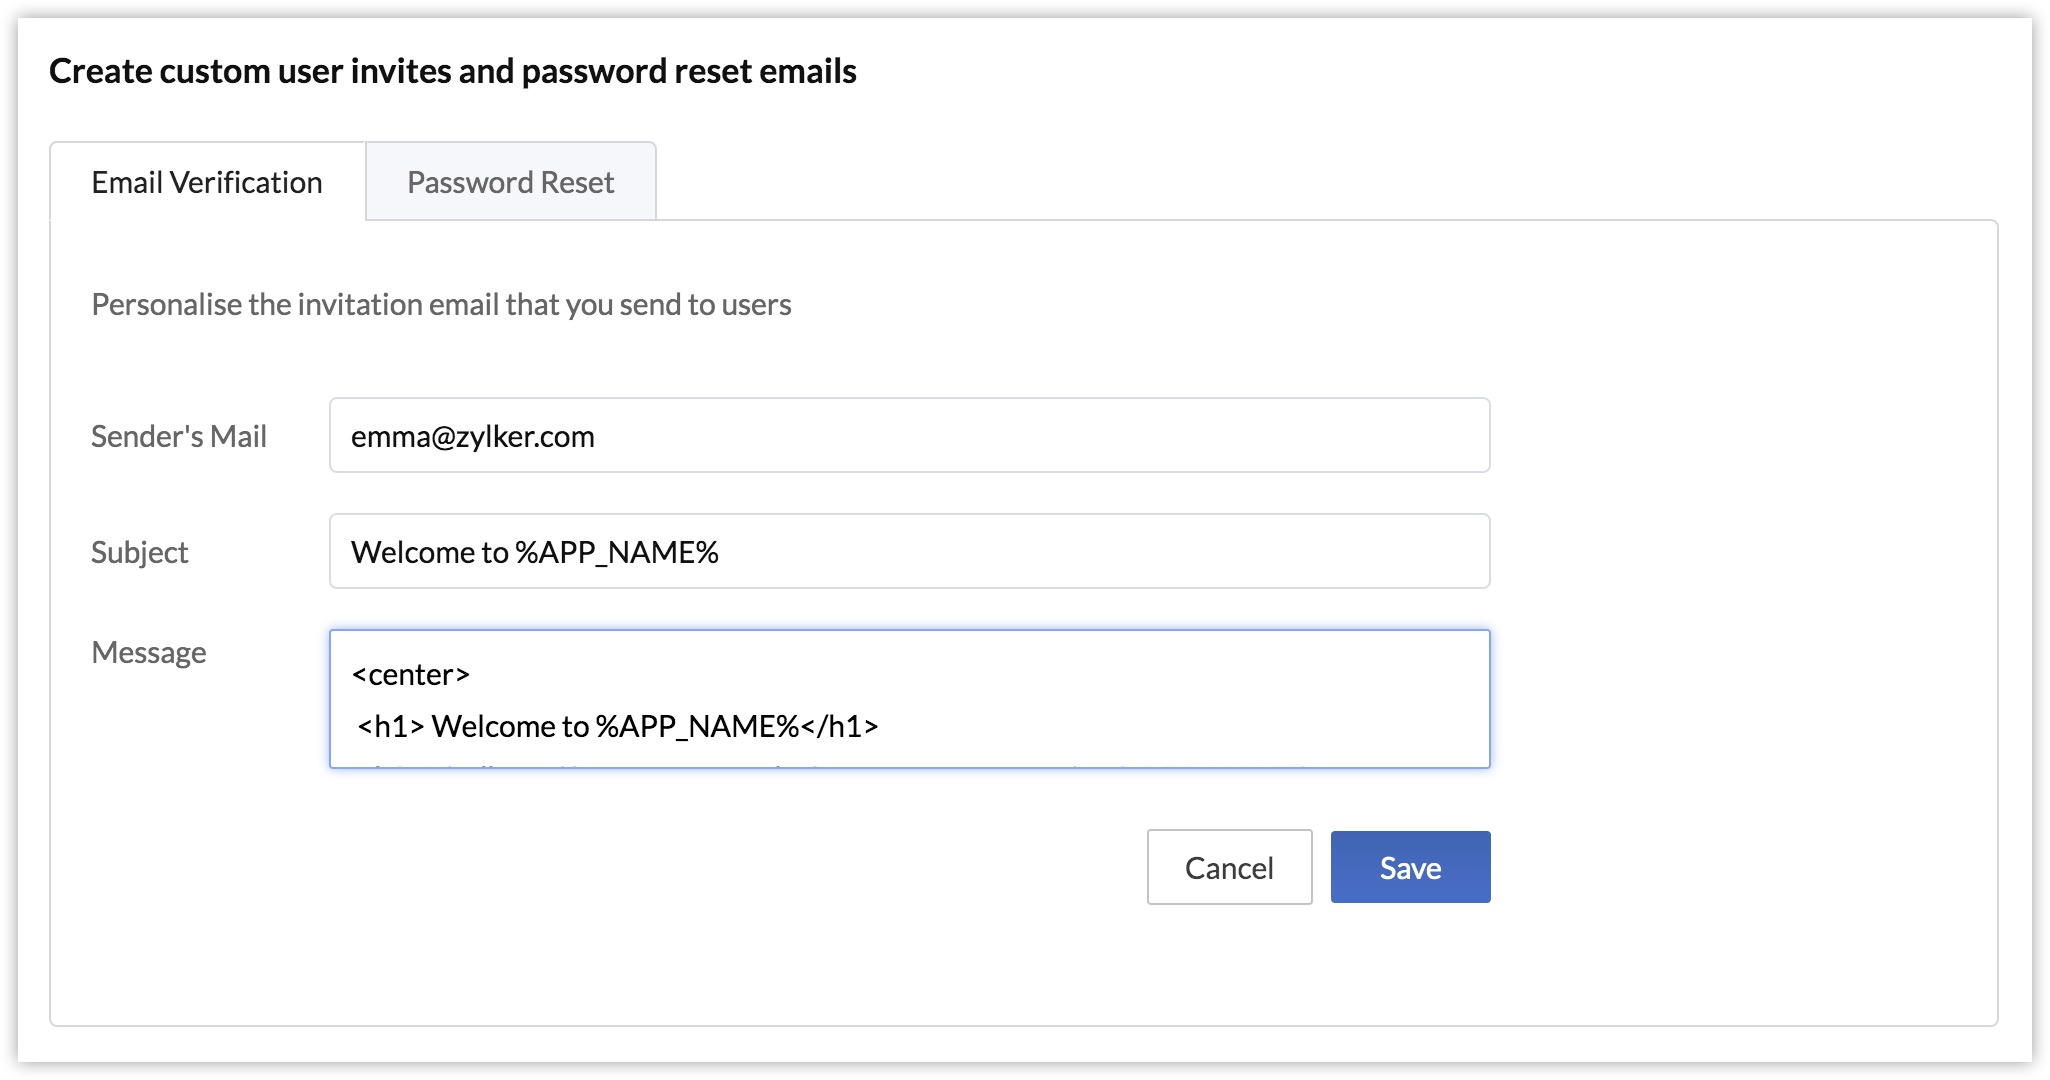Click the word Welcome in Subject field
2050x1080 pixels.
tap(413, 552)
